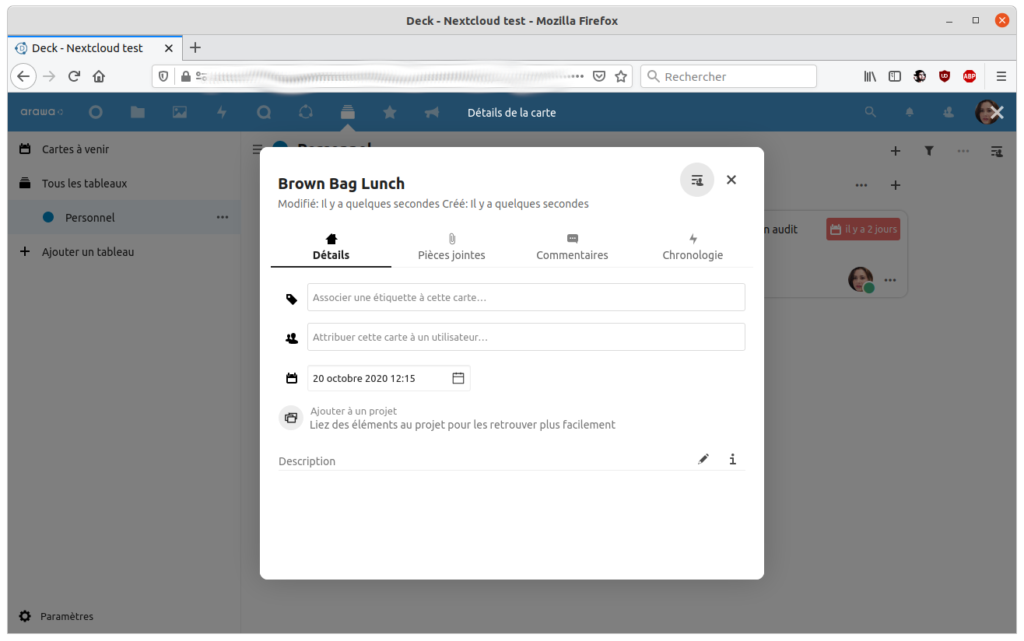The height and width of the screenshot is (641, 1024).
Task: Save page to Pocket icon
Action: click(599, 76)
